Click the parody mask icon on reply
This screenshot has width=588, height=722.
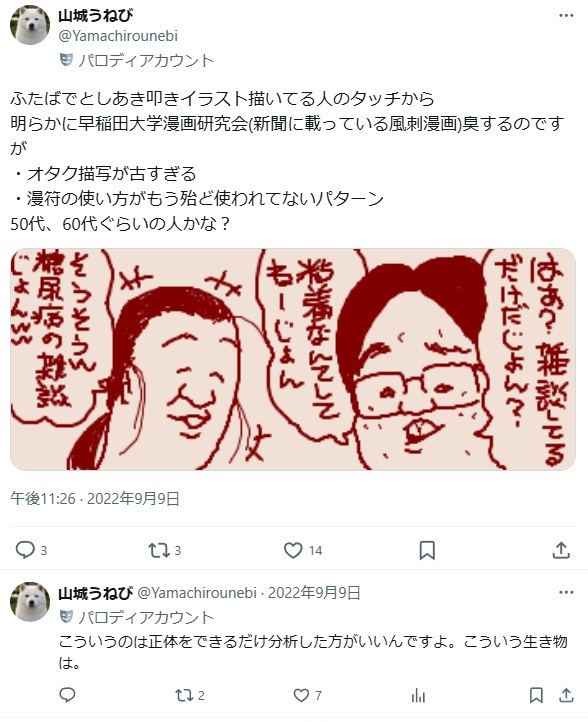tap(66, 616)
